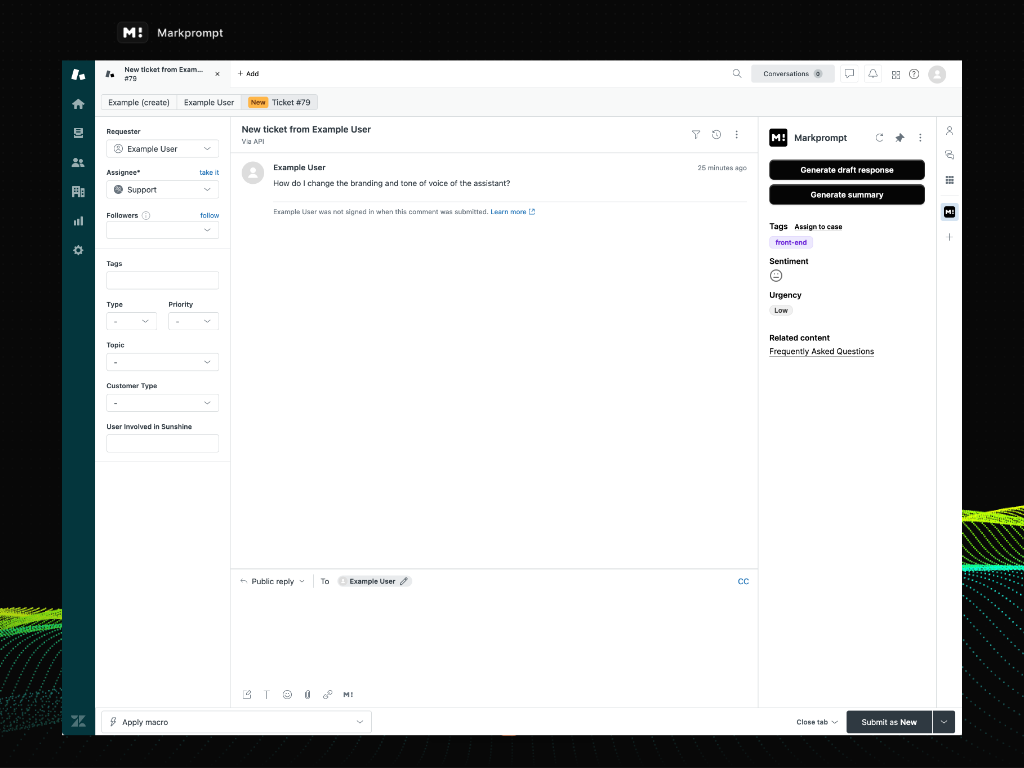Select the Ticket #79 tab
1024x768 pixels.
[x=280, y=103]
